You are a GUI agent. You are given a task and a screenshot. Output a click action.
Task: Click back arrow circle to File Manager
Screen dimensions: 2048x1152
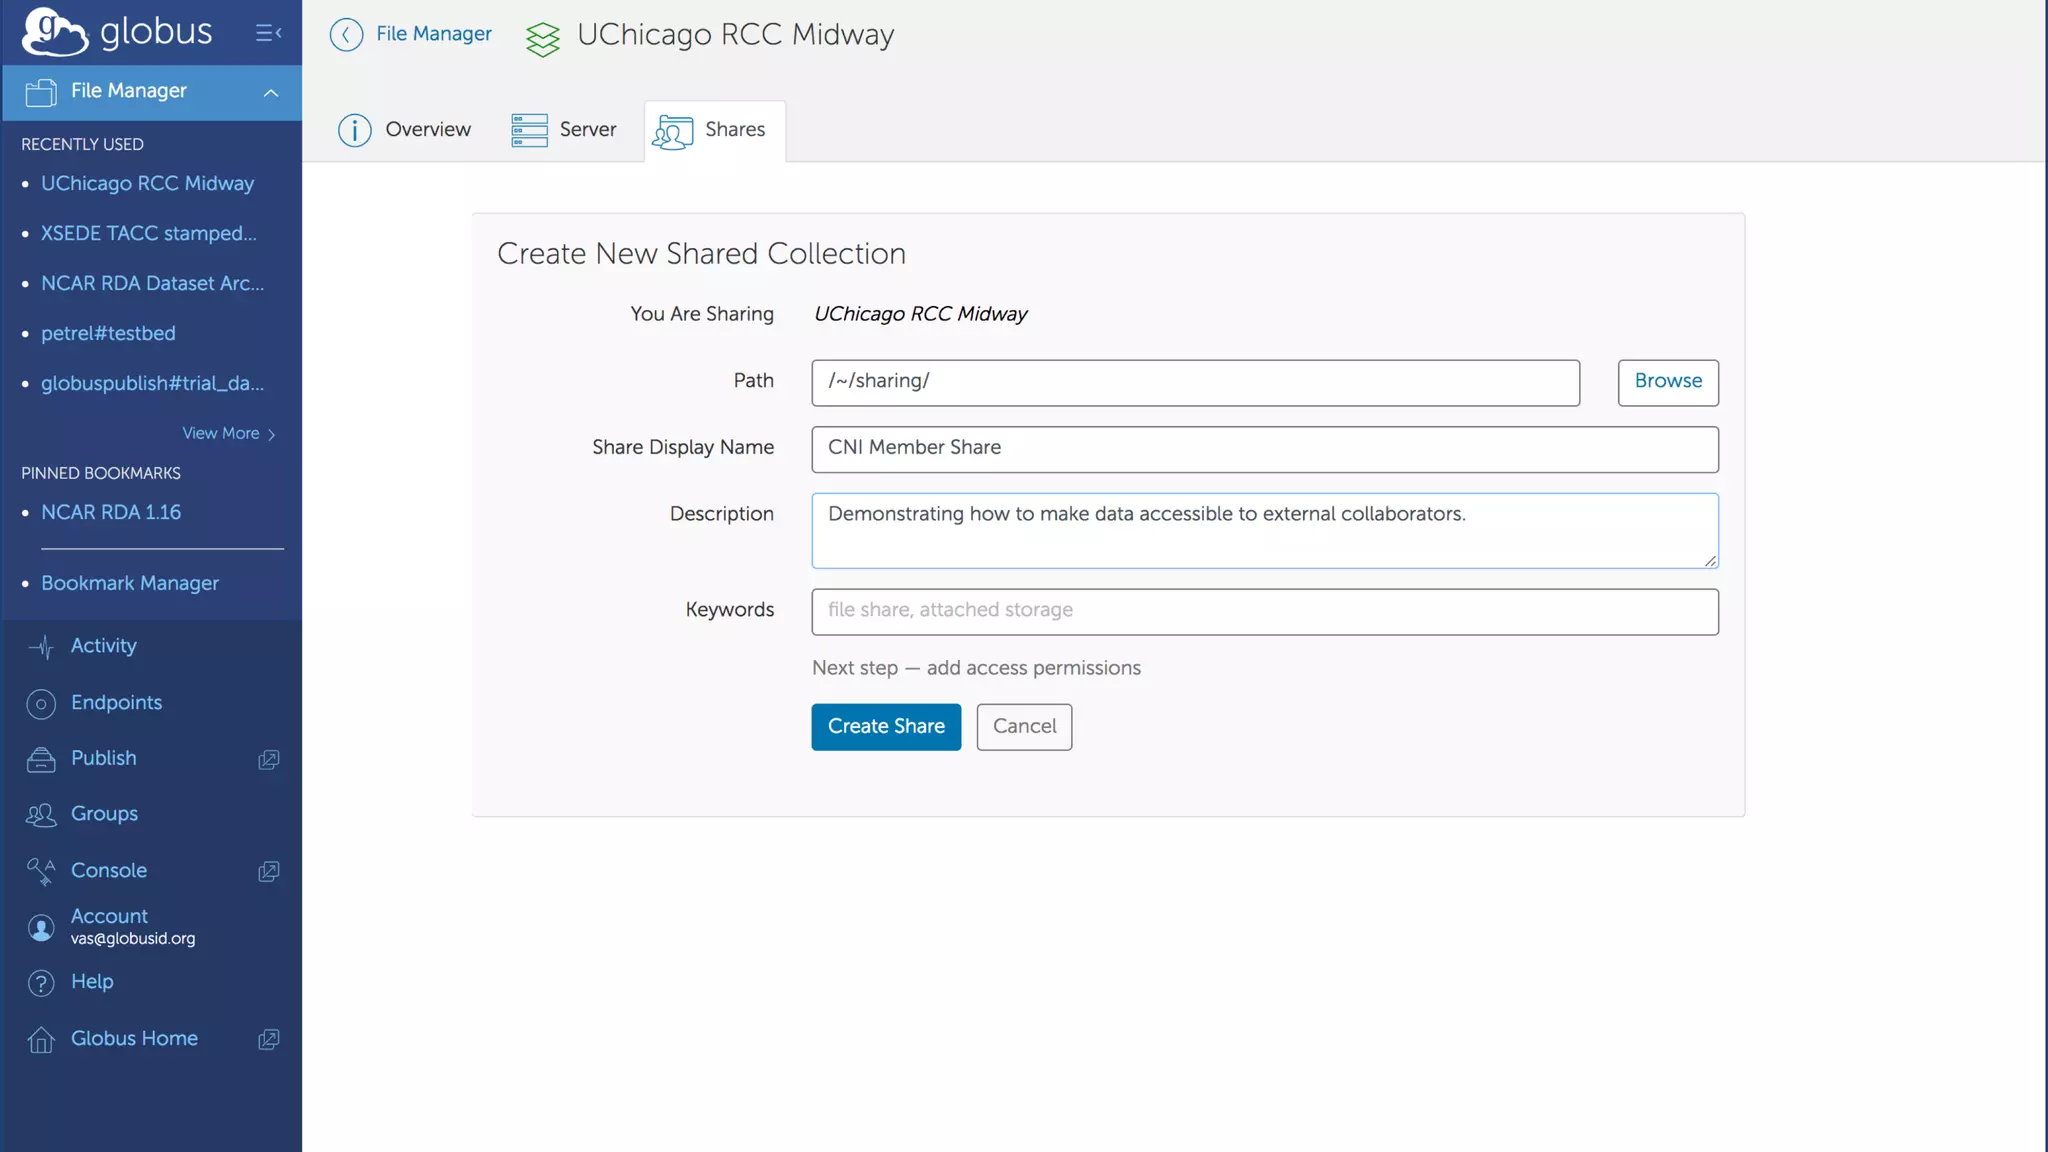346,35
